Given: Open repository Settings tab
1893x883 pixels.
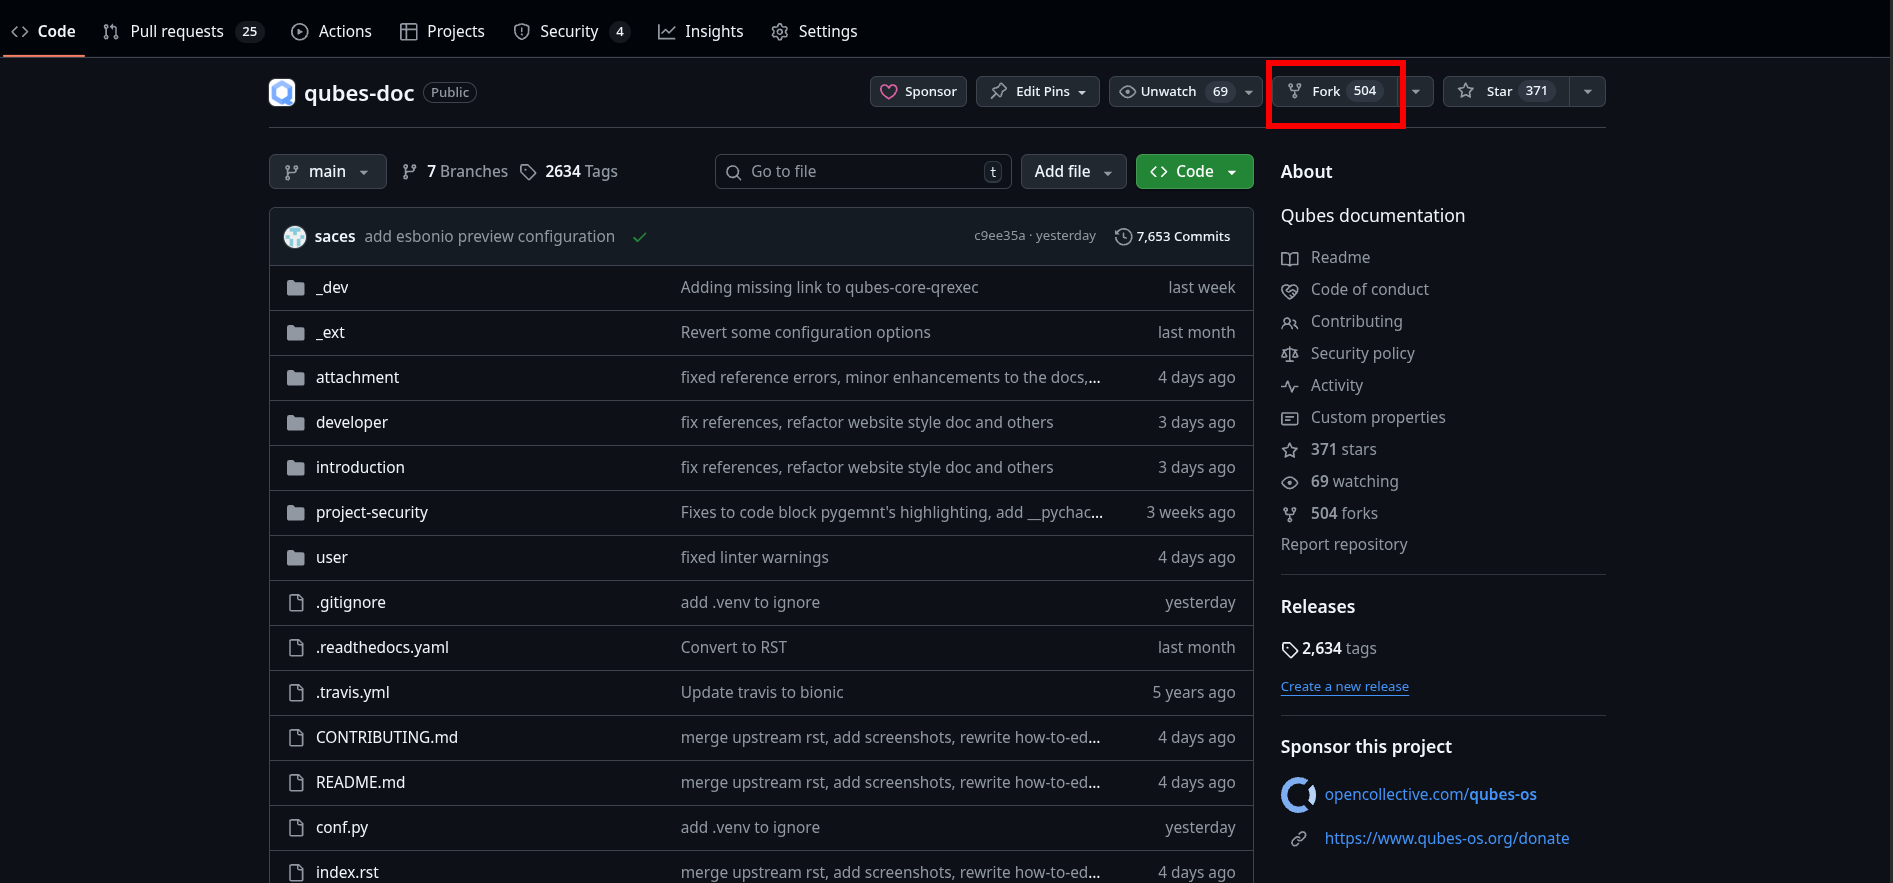Looking at the screenshot, I should pyautogui.click(x=814, y=31).
